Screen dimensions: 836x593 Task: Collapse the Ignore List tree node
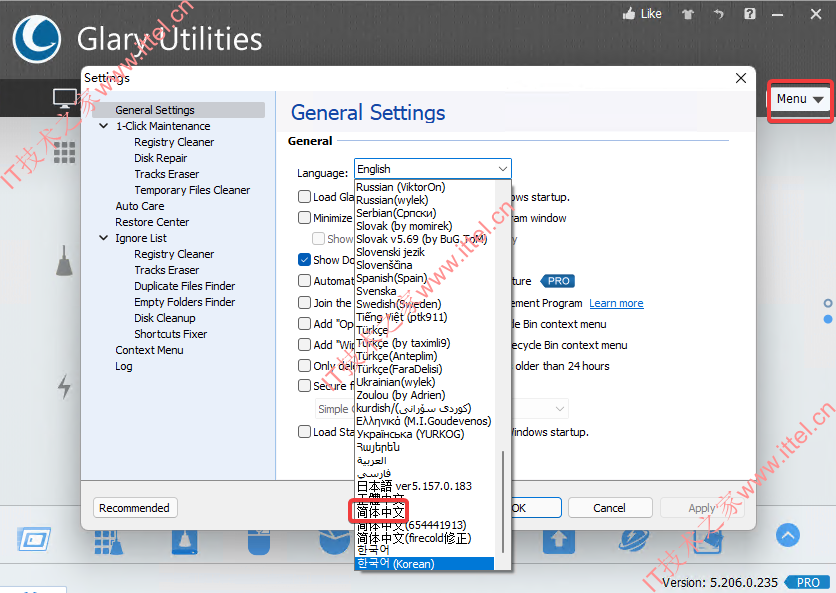click(103, 238)
